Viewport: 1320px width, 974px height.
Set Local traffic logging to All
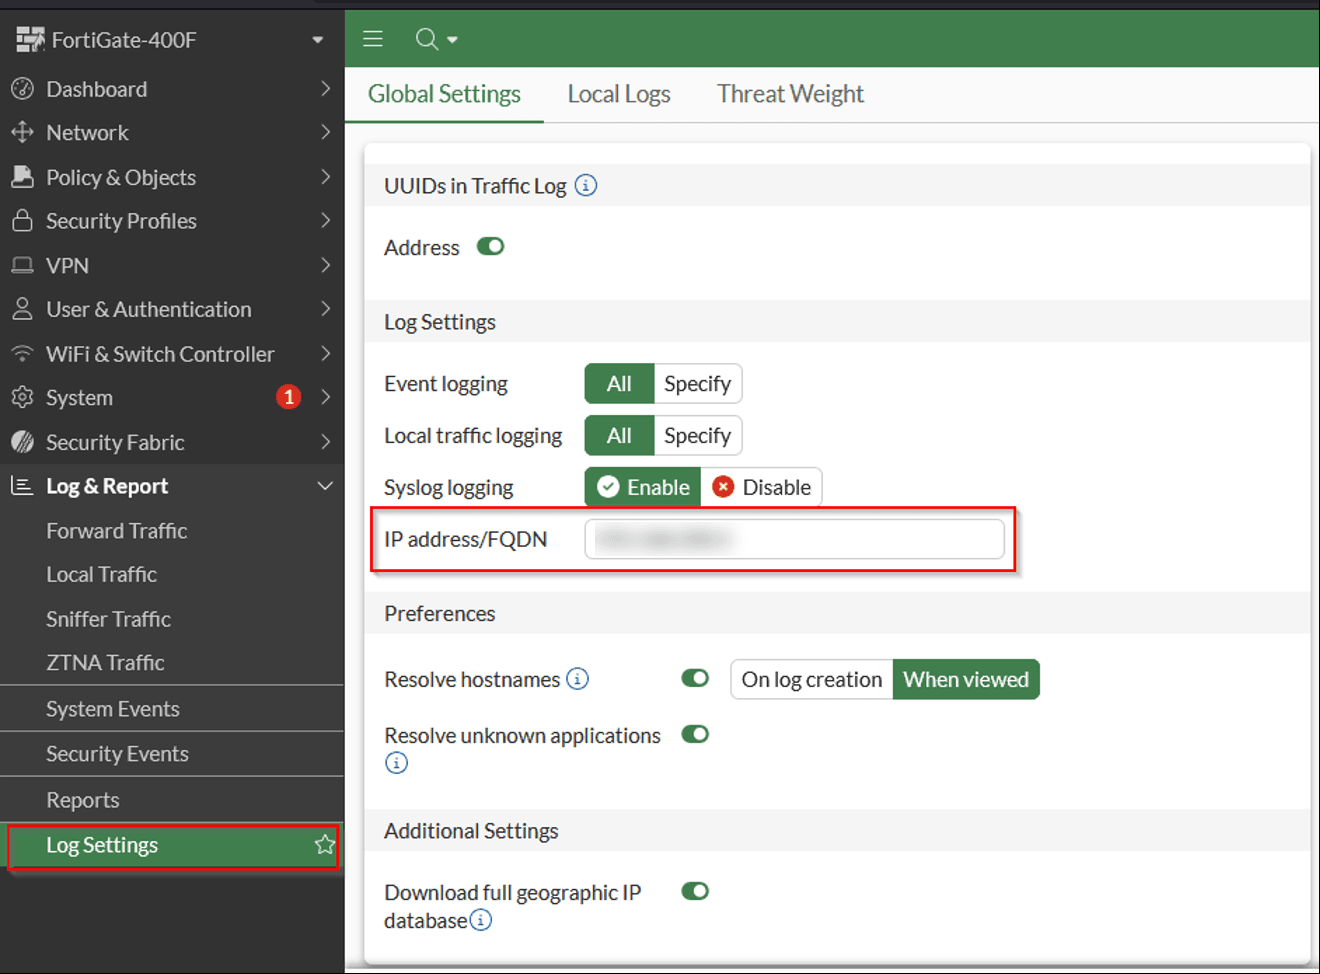(619, 436)
